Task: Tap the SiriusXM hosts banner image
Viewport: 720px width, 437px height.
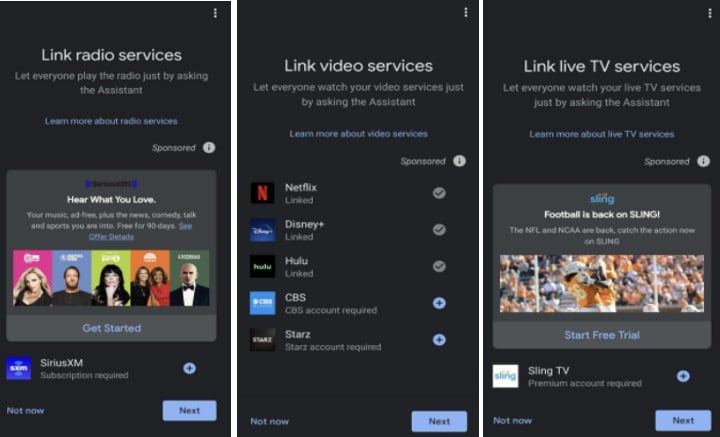Action: click(x=111, y=278)
